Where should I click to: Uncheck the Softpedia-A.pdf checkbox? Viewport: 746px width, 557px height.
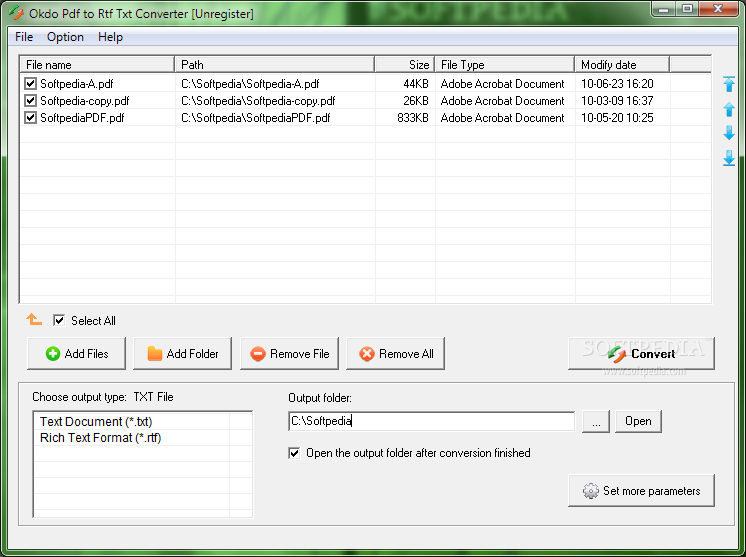(x=30, y=84)
